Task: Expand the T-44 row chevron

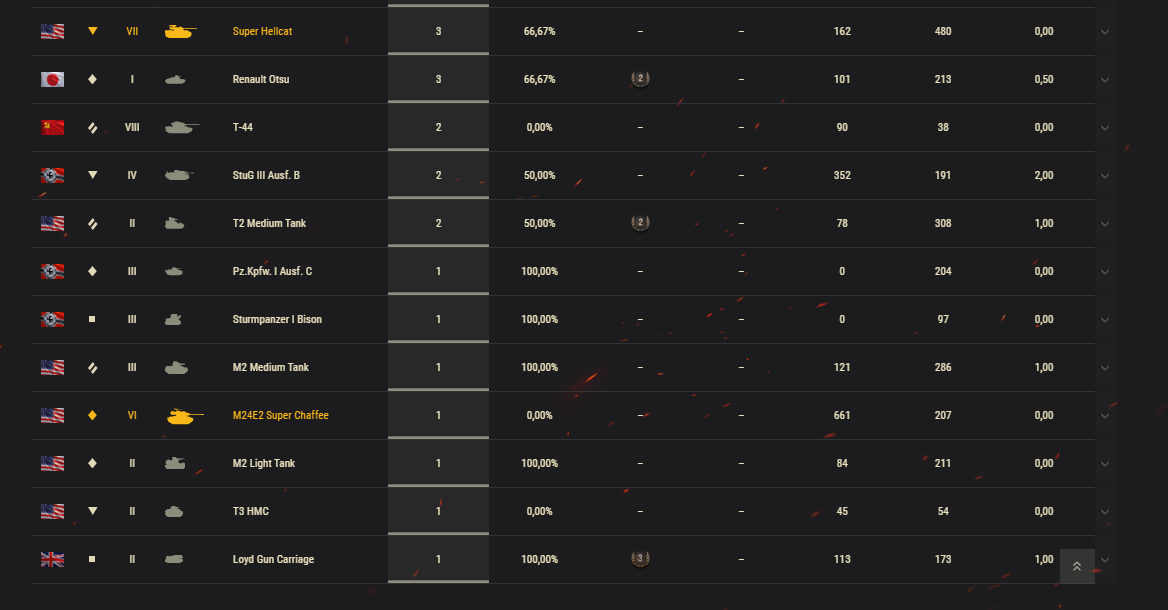Action: pos(1105,128)
